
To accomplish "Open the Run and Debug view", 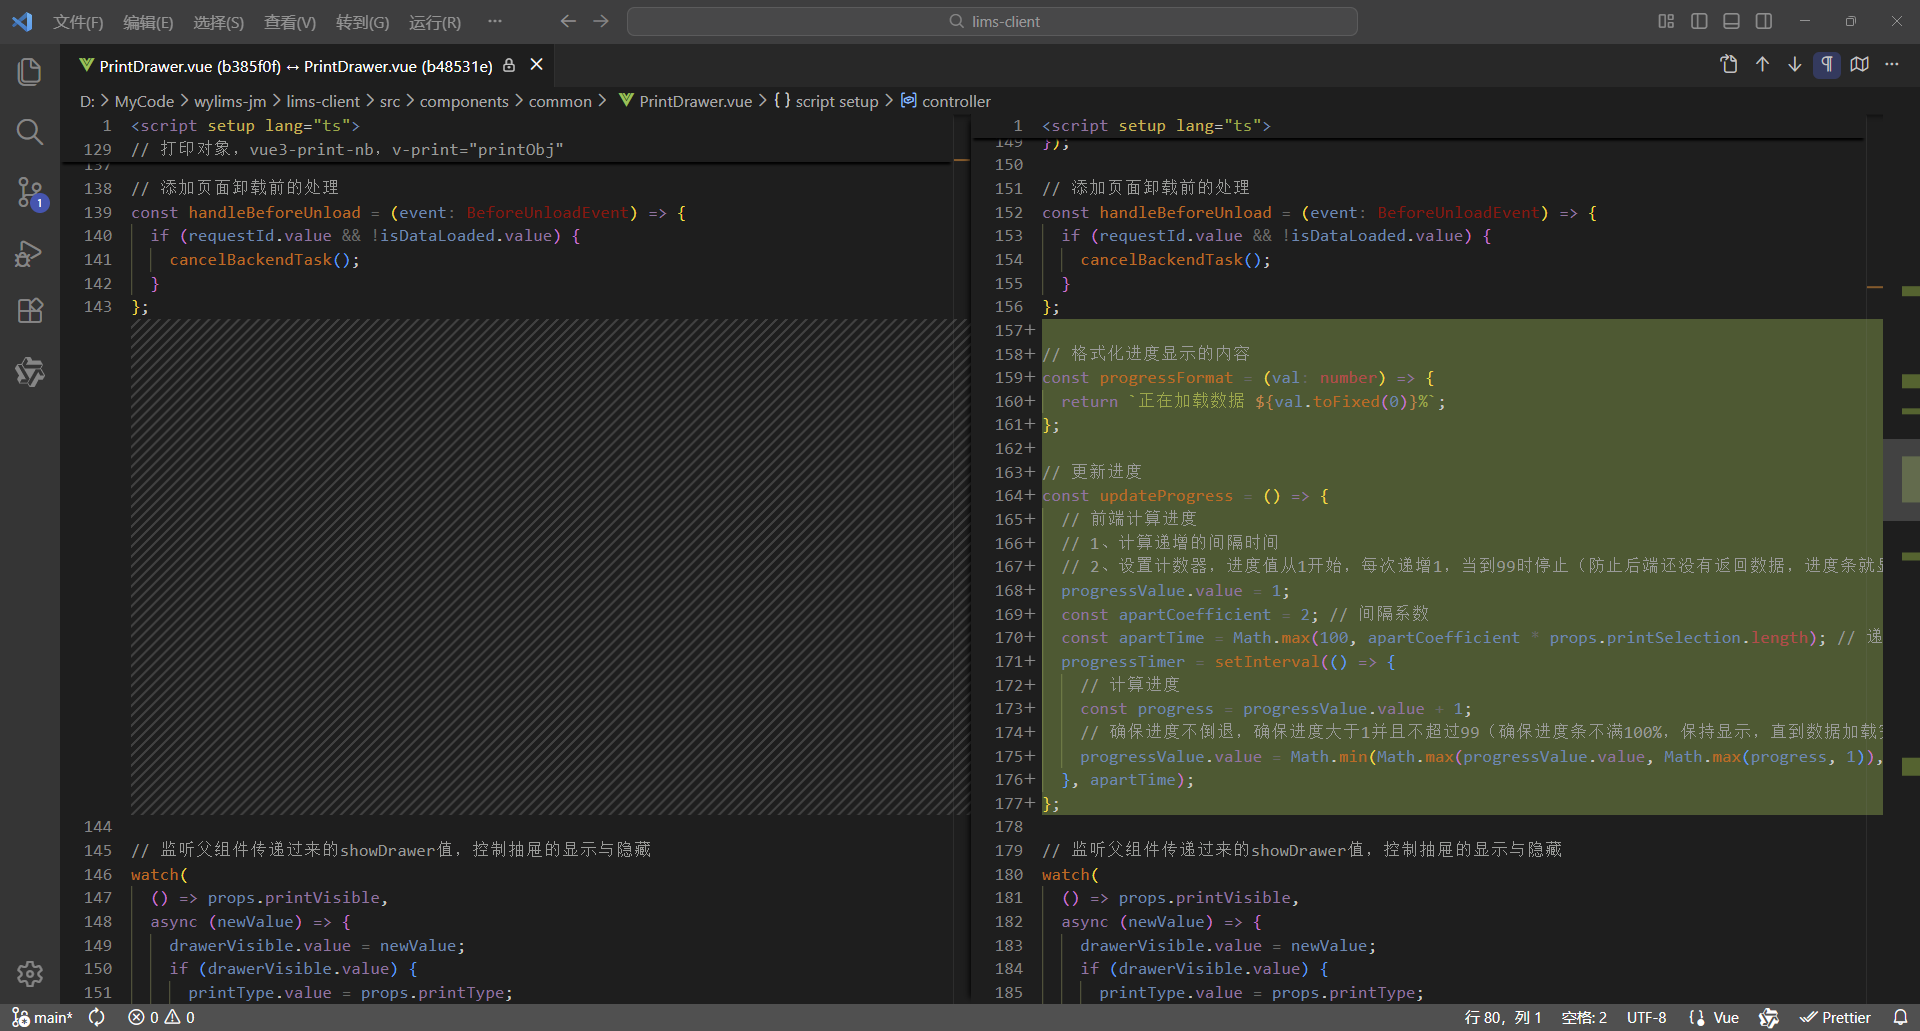I will [x=30, y=253].
